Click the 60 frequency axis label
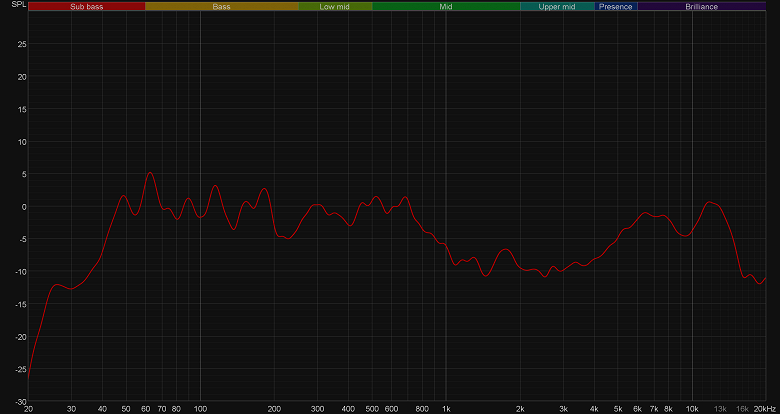This screenshot has height=414, width=780. click(145, 409)
